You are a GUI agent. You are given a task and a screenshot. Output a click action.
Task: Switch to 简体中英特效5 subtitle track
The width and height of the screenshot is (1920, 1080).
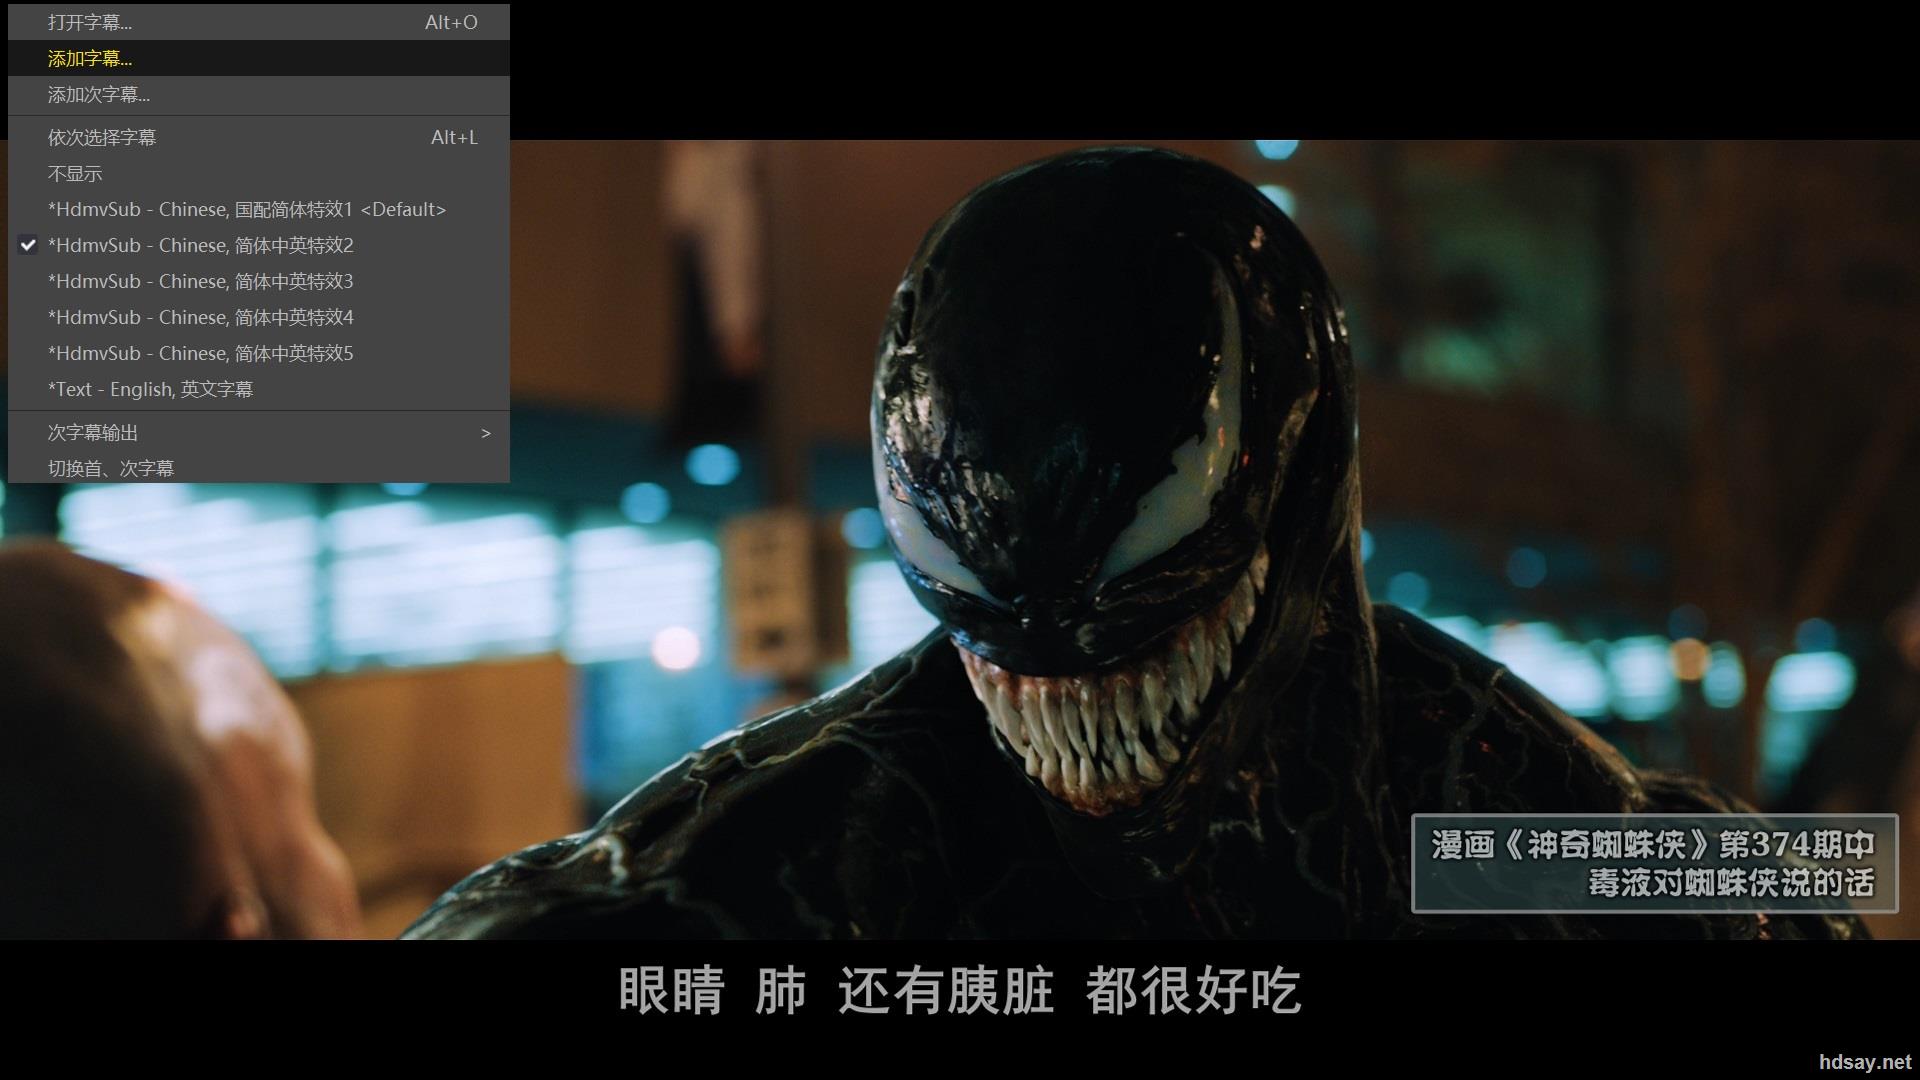point(200,353)
